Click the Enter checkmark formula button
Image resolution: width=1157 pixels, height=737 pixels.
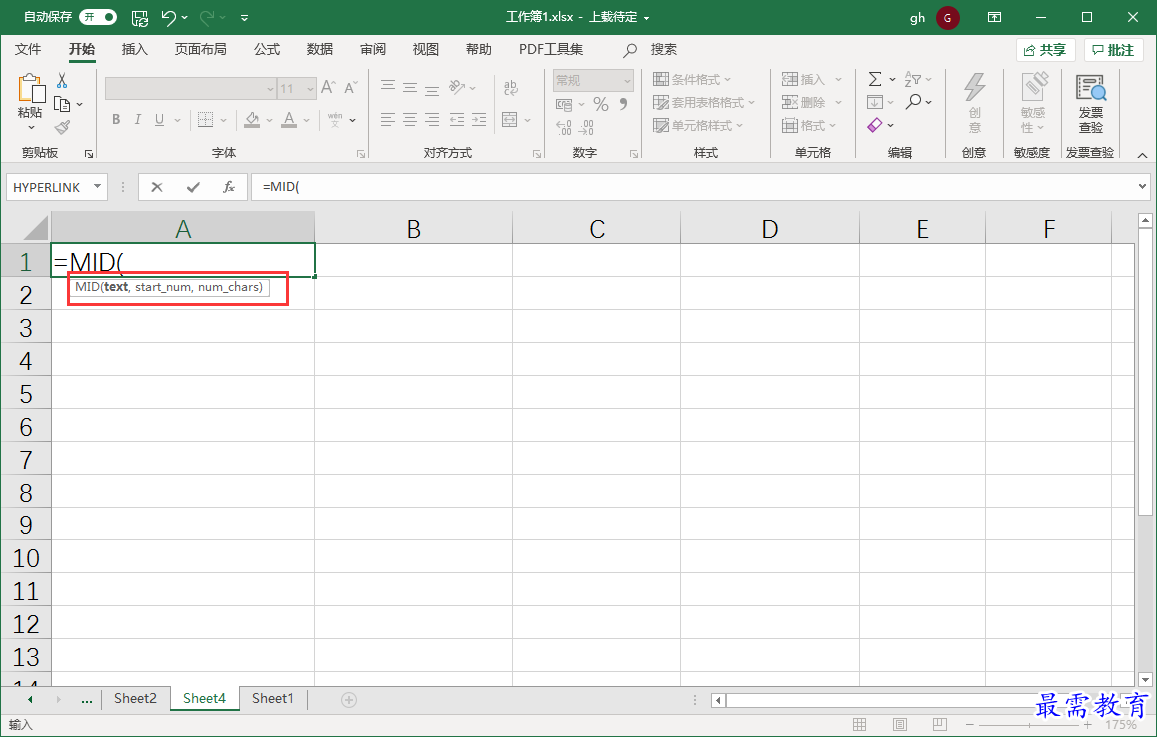coord(193,187)
